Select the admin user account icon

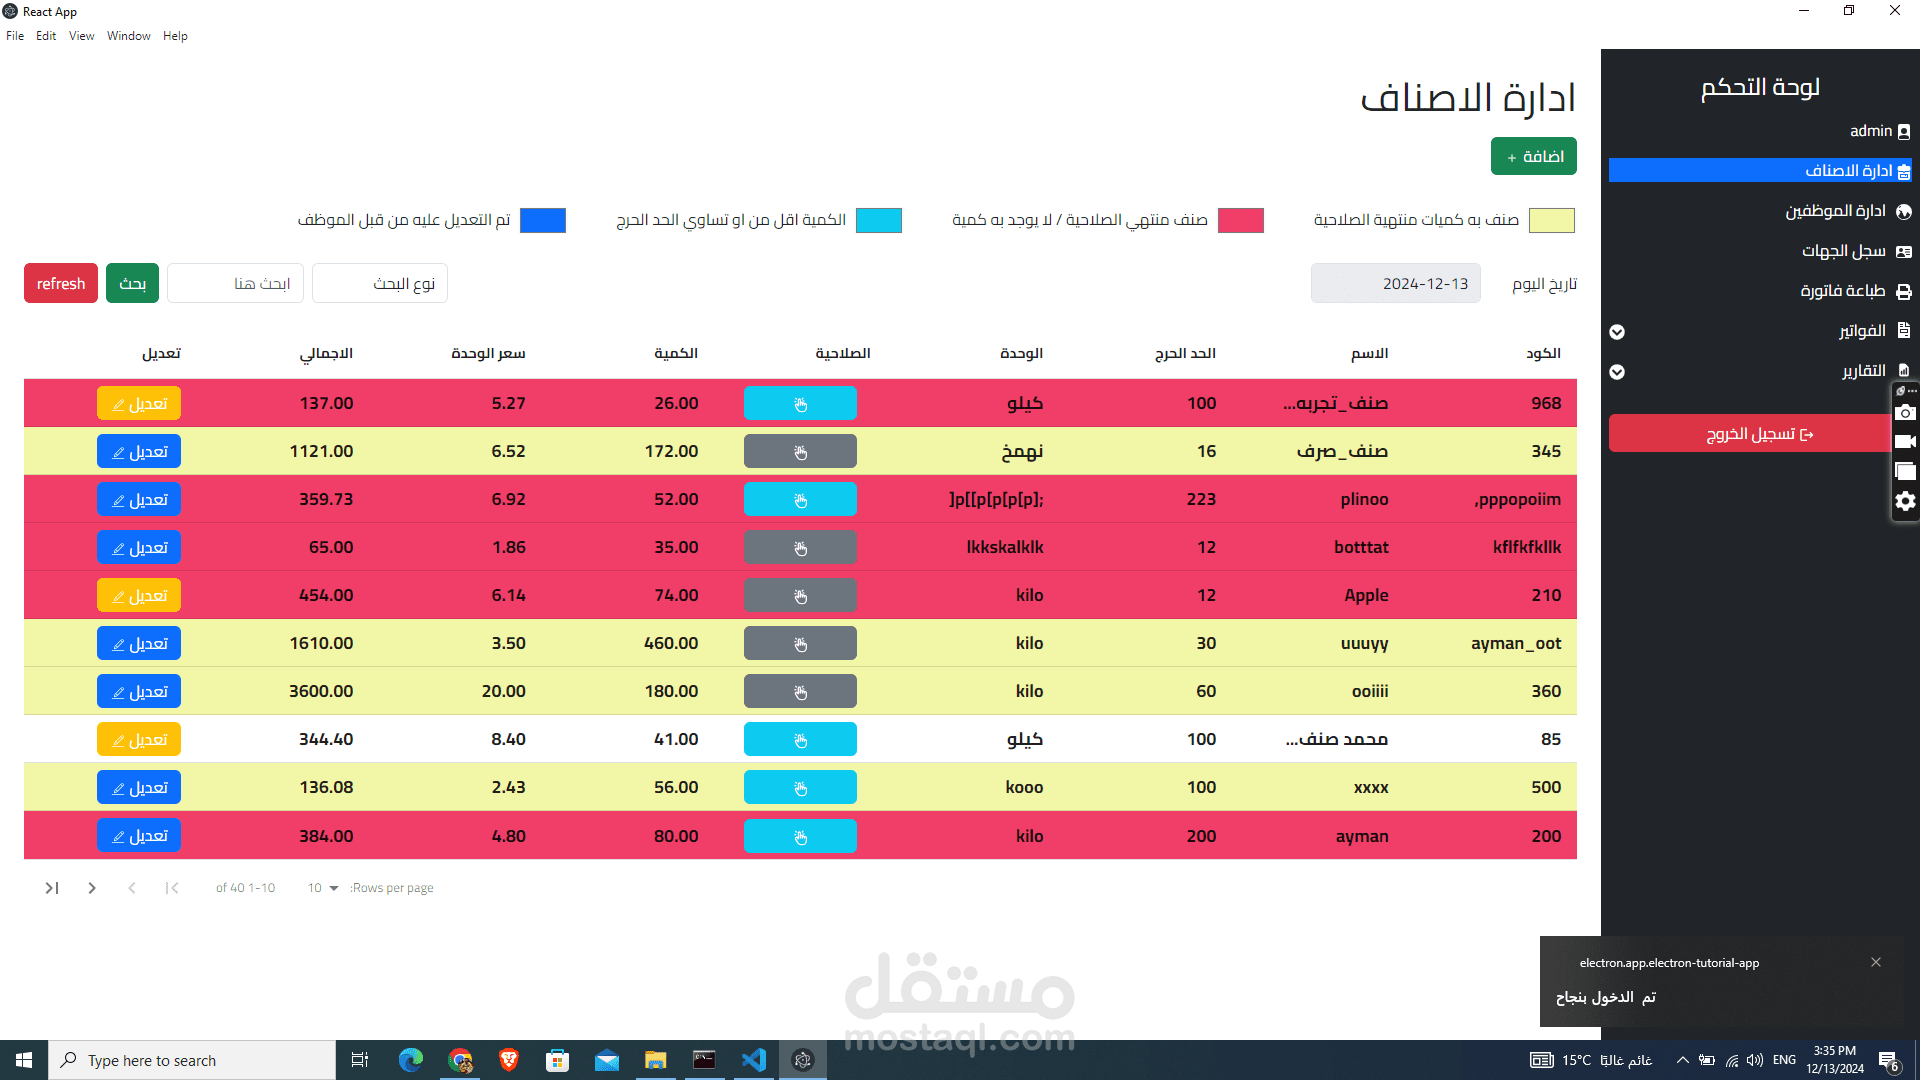1903,131
